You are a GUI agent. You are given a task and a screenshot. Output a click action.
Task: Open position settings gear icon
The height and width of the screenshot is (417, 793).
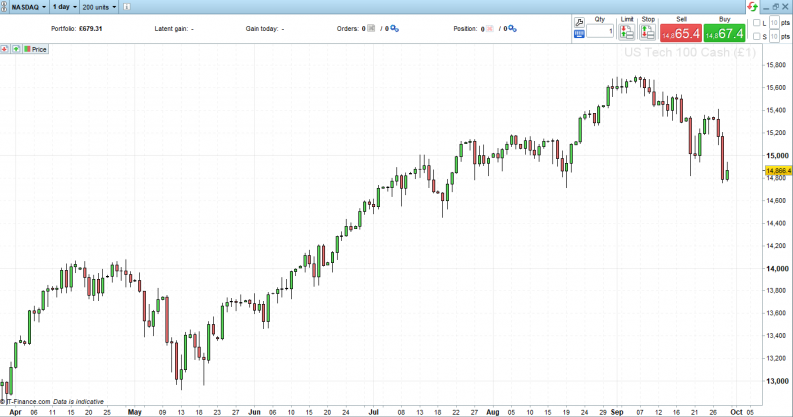tap(512, 29)
